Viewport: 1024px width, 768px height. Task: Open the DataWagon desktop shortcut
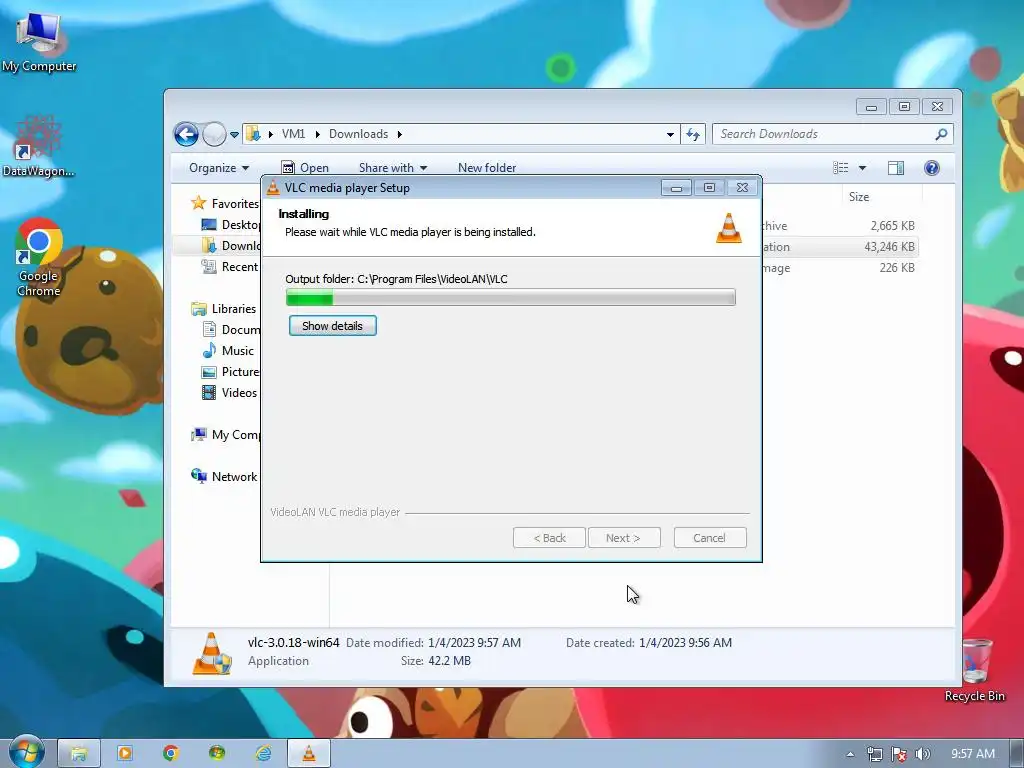(38, 147)
